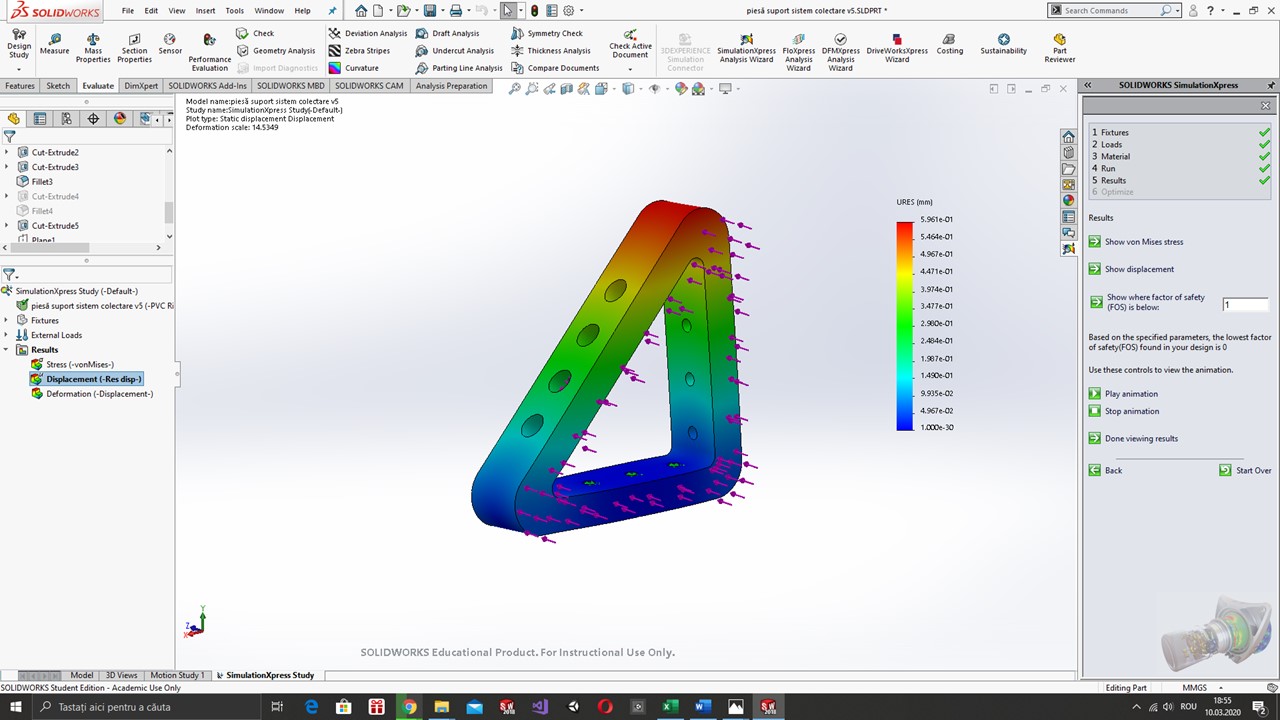Open the DimXpertManager crosshair tab icon
This screenshot has width=1280, height=720.
(x=93, y=118)
